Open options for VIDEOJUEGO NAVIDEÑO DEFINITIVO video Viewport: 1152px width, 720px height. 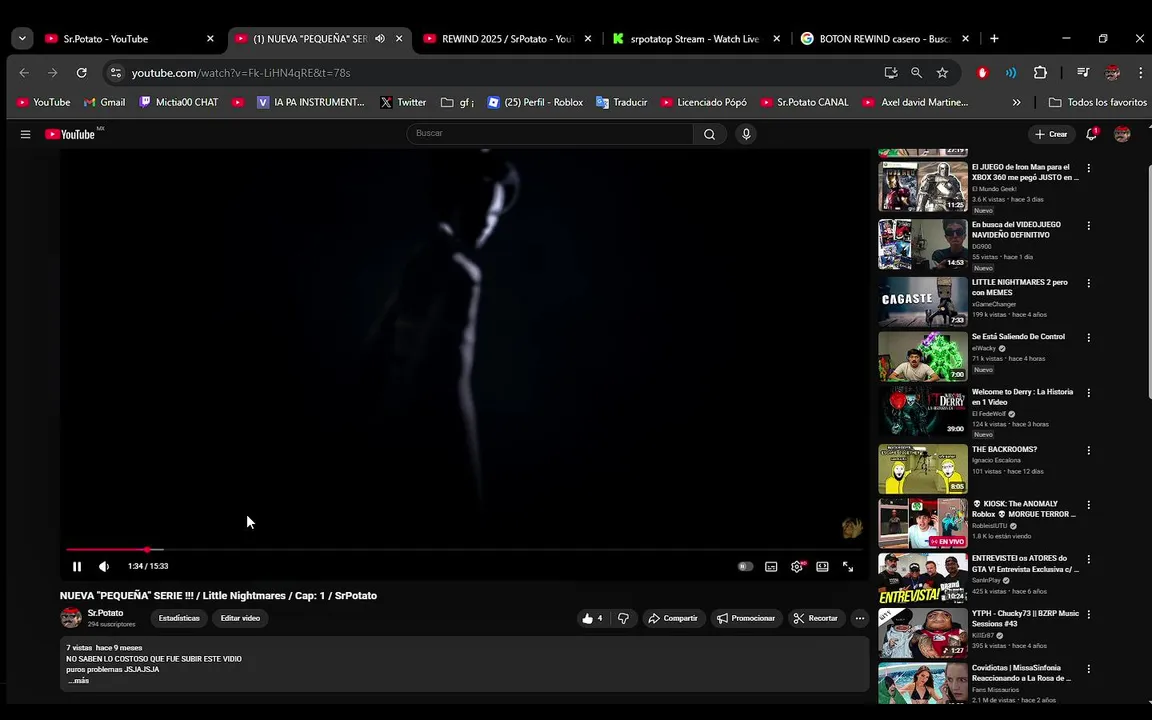pos(1089,226)
